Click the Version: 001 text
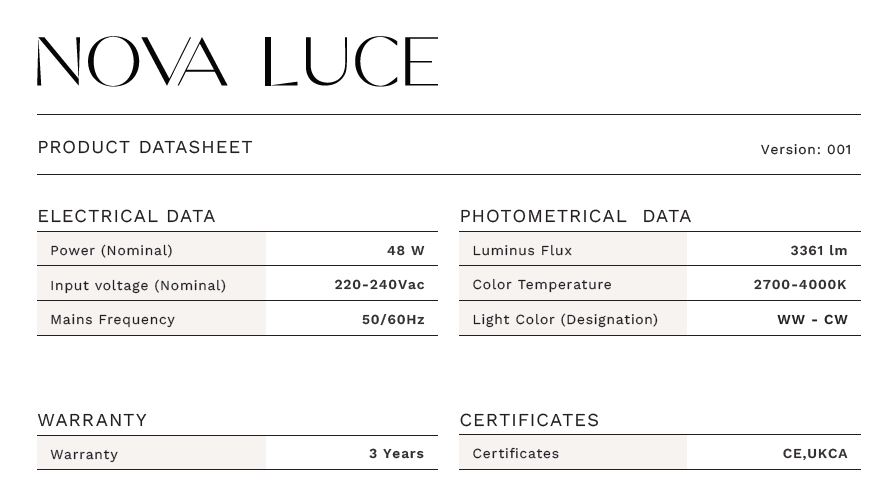Image resolution: width=893 pixels, height=494 pixels. tap(805, 150)
